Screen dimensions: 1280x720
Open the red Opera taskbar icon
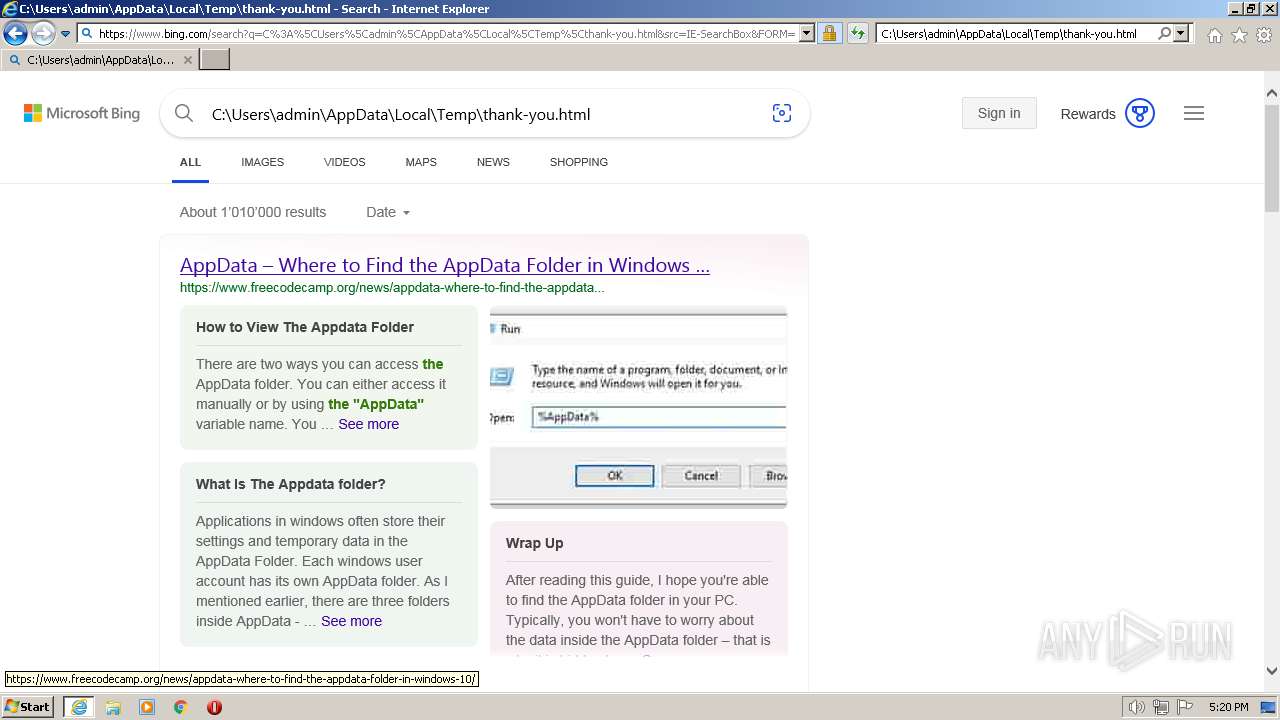coord(214,707)
